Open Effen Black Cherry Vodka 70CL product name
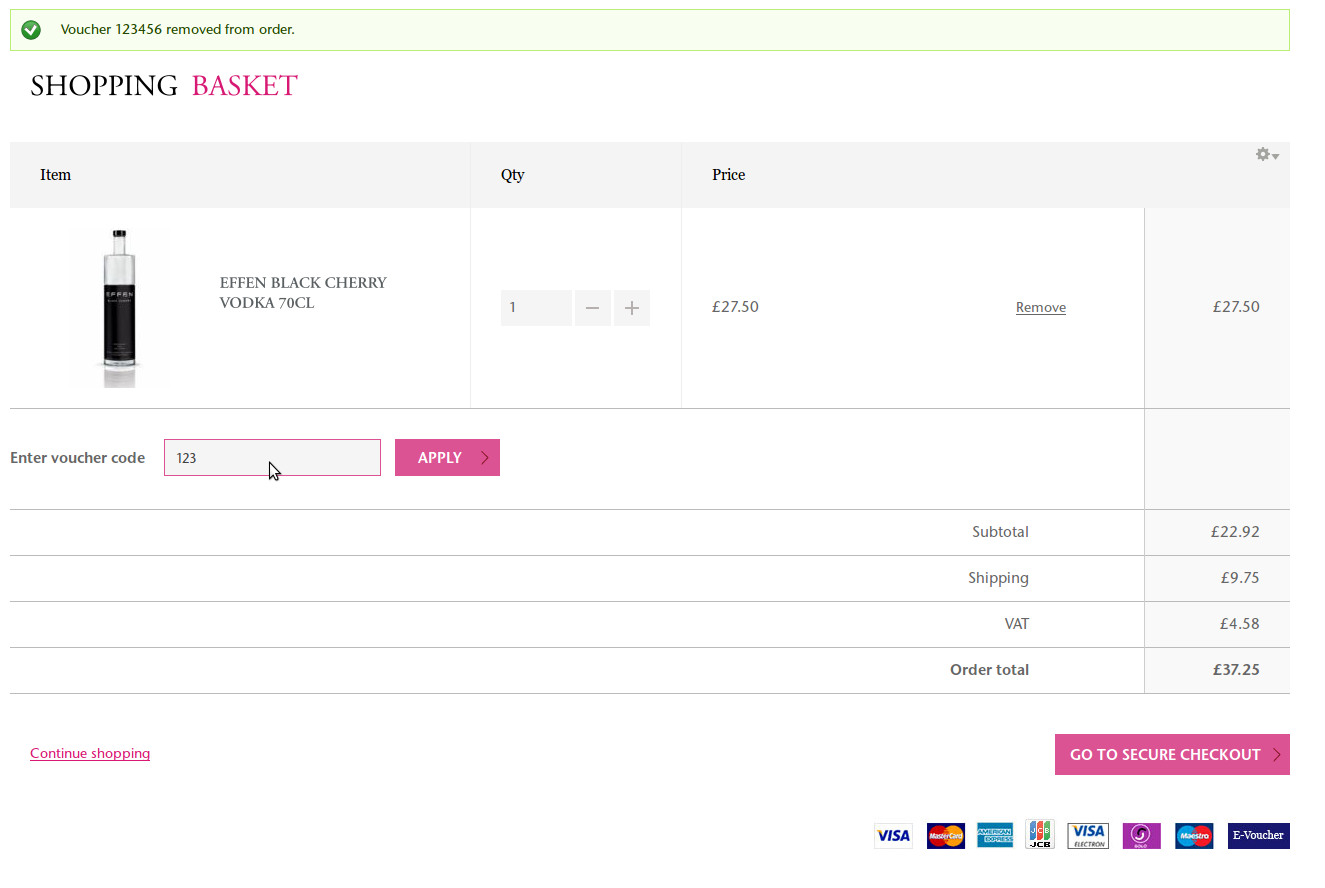This screenshot has height=888, width=1325. coord(303,293)
